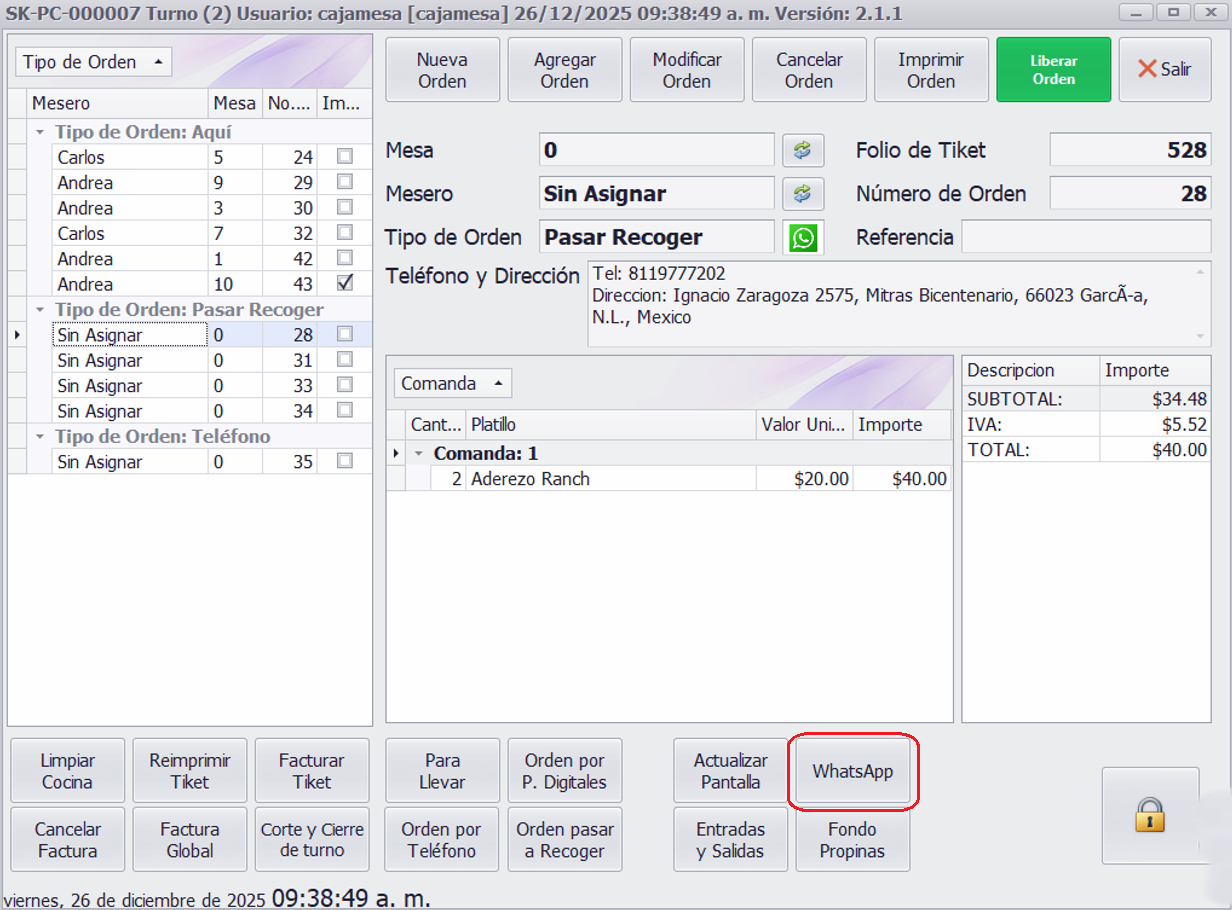1232x910 pixels.
Task: Click the Platillo column header
Action: [610, 425]
